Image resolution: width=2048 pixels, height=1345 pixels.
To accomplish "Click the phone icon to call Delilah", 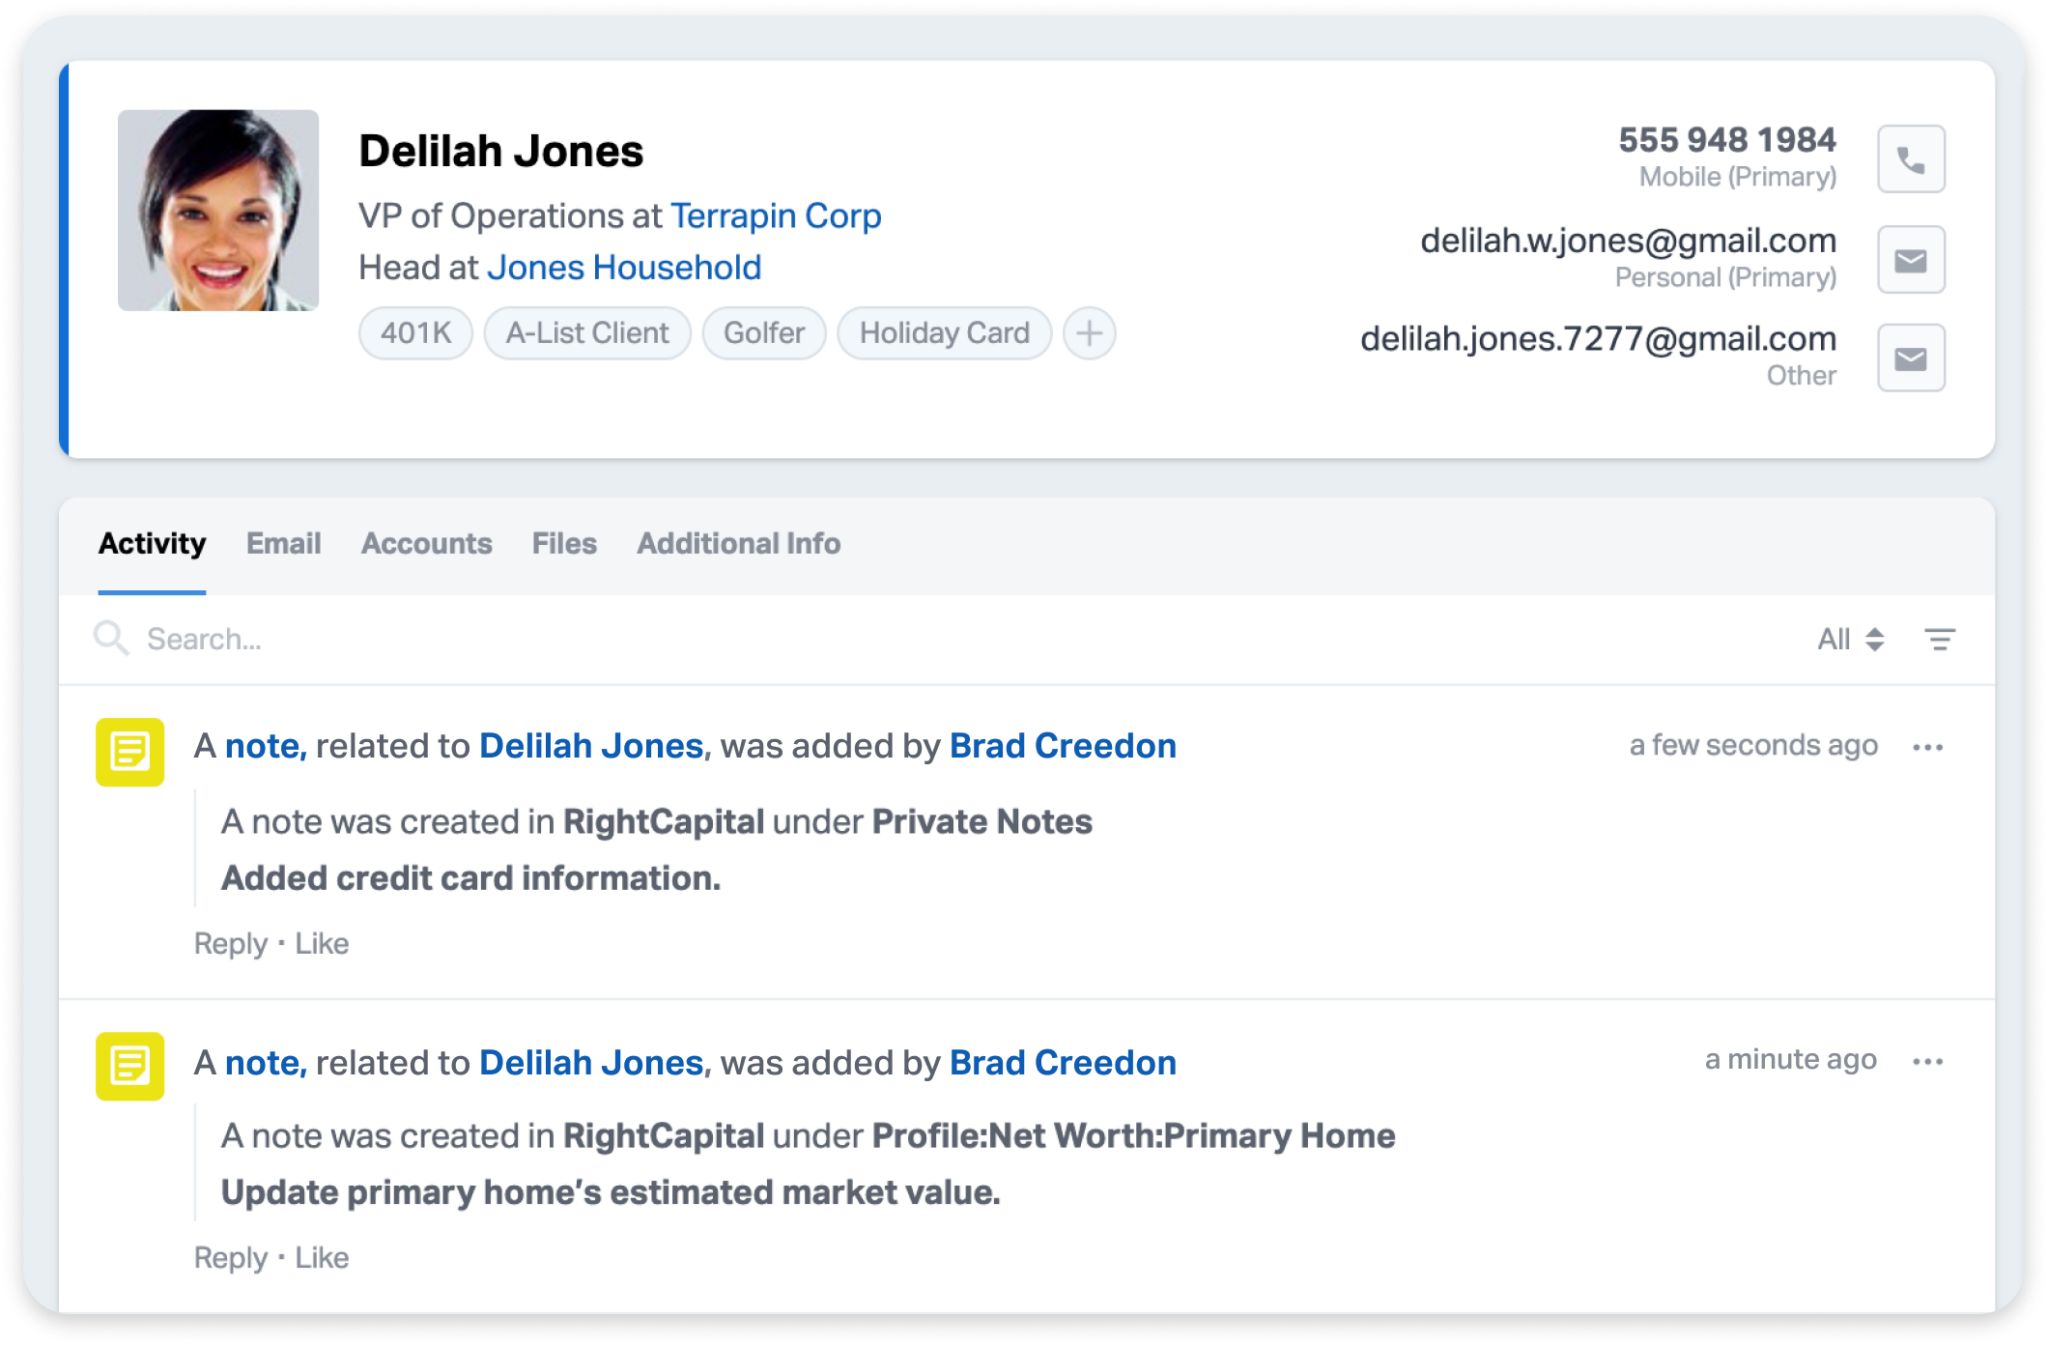I will tap(1911, 158).
